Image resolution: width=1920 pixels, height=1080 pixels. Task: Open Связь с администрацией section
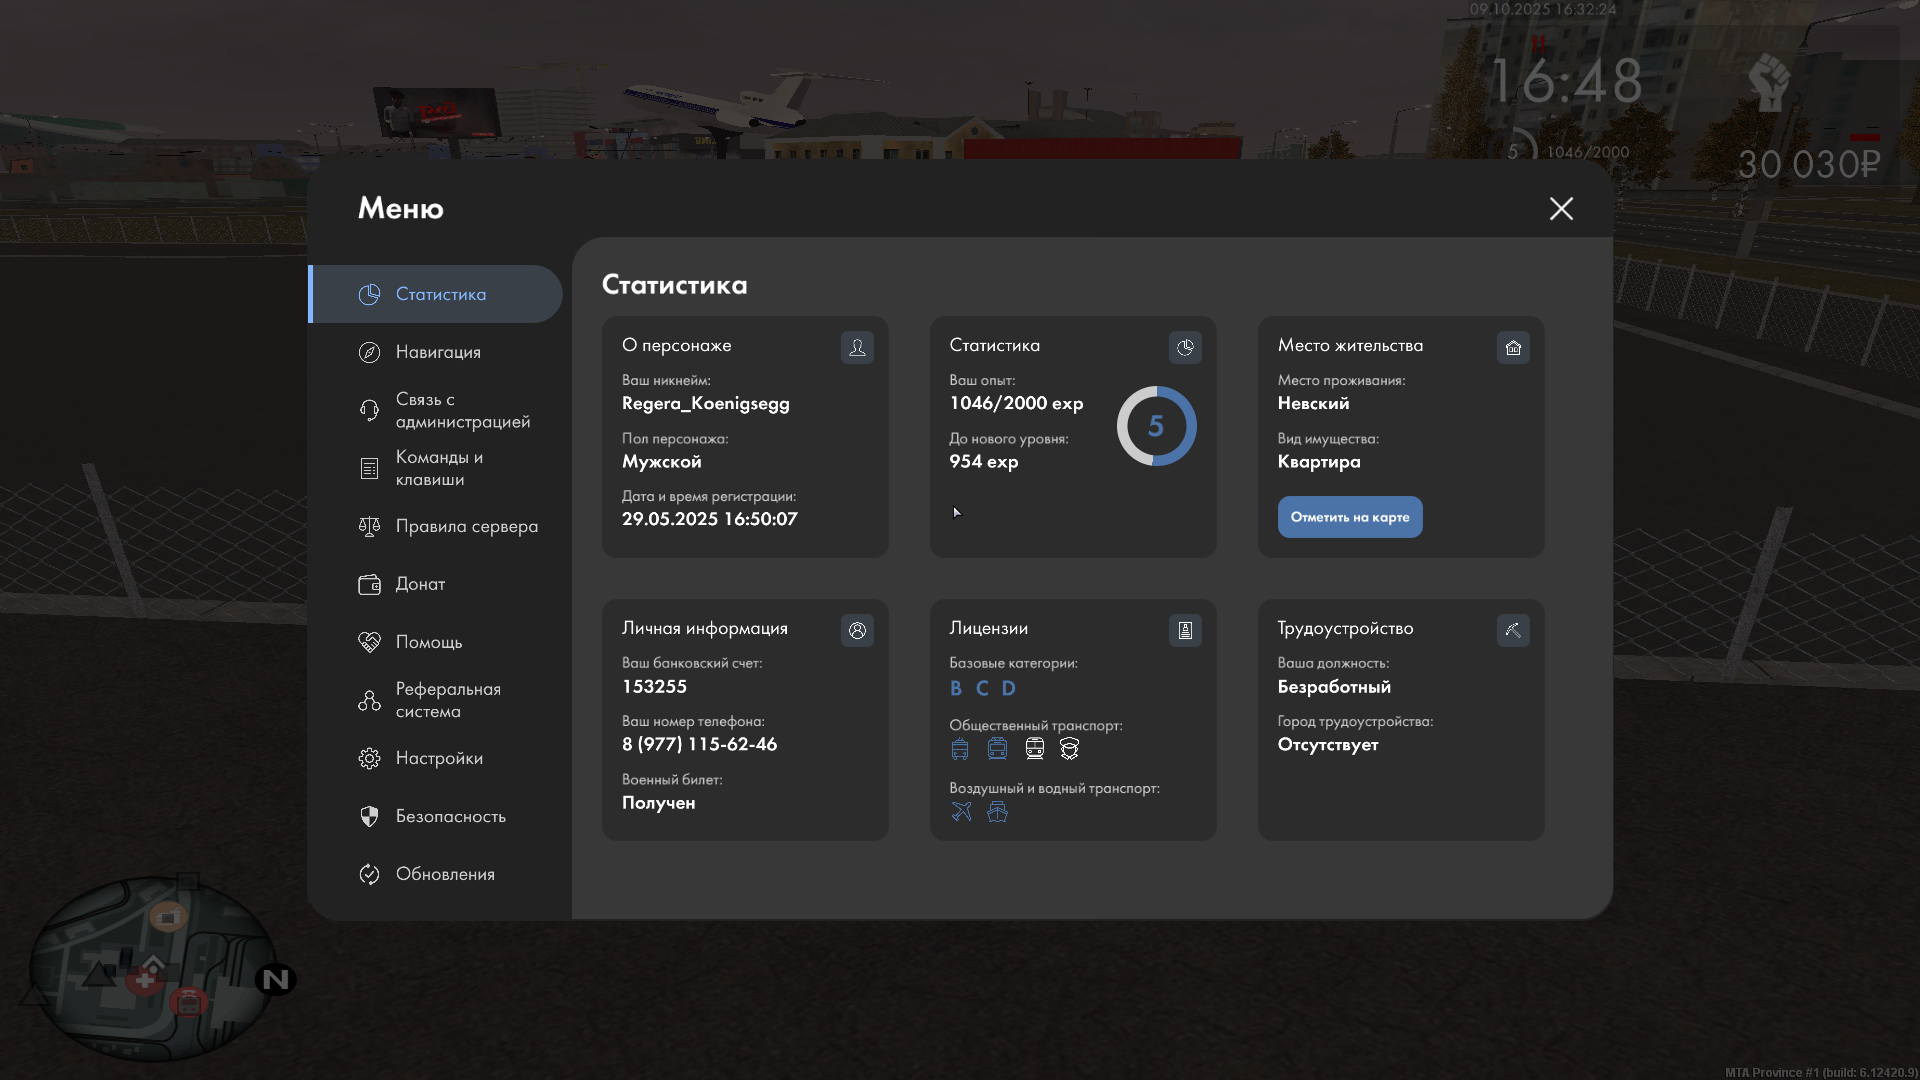pos(462,410)
